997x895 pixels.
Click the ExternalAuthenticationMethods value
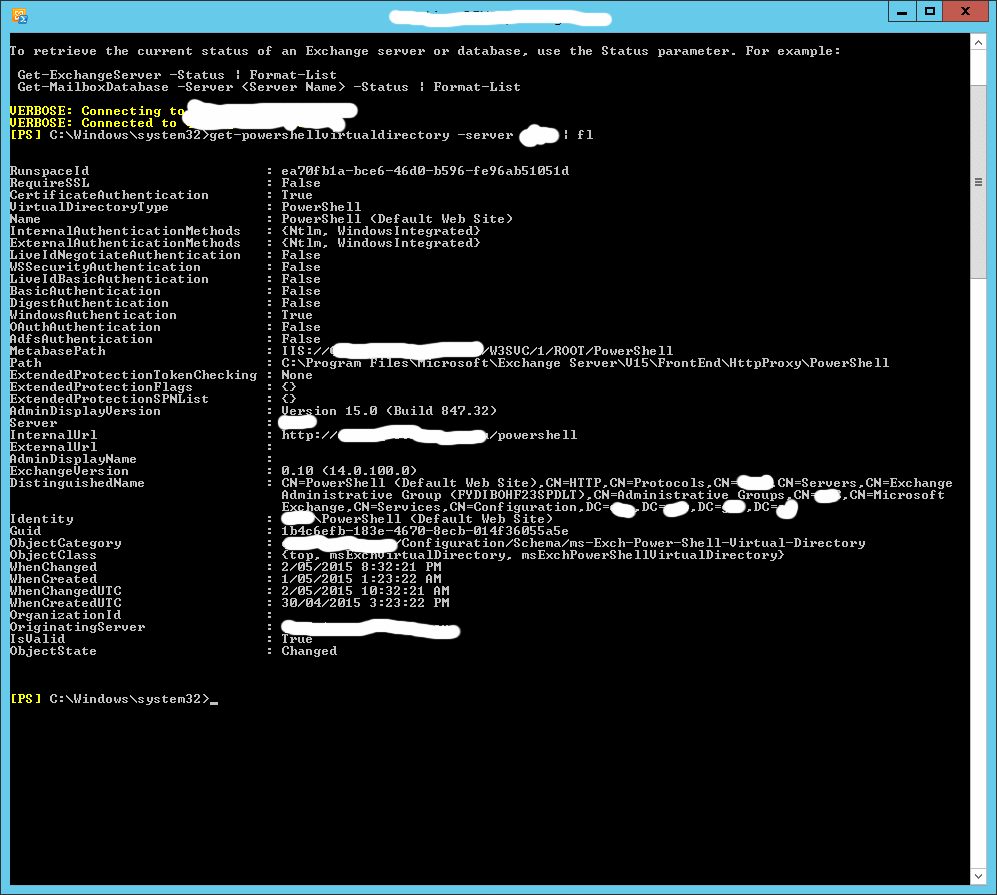[381, 243]
